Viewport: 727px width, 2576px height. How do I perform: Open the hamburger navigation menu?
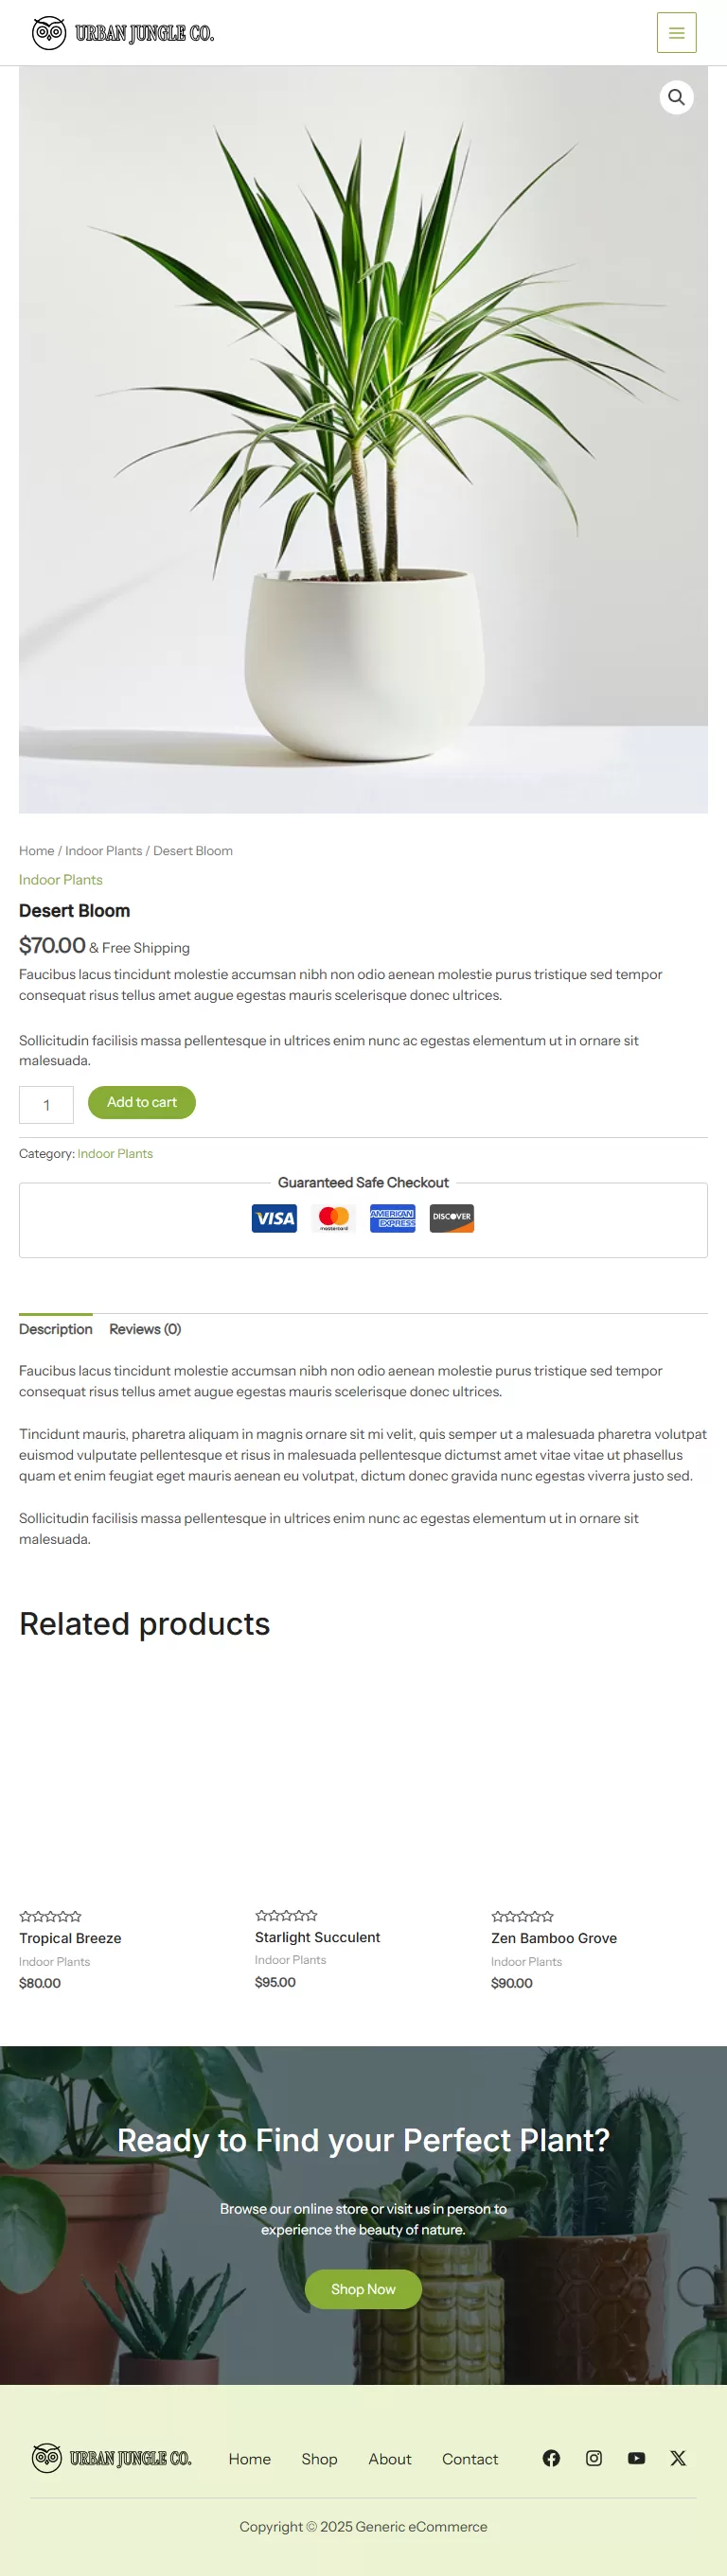(676, 33)
